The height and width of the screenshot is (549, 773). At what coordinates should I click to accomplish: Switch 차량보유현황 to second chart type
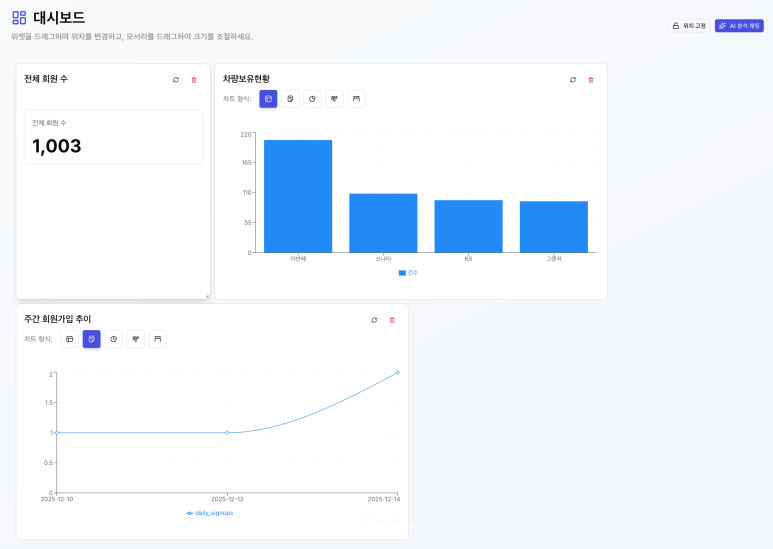click(290, 99)
